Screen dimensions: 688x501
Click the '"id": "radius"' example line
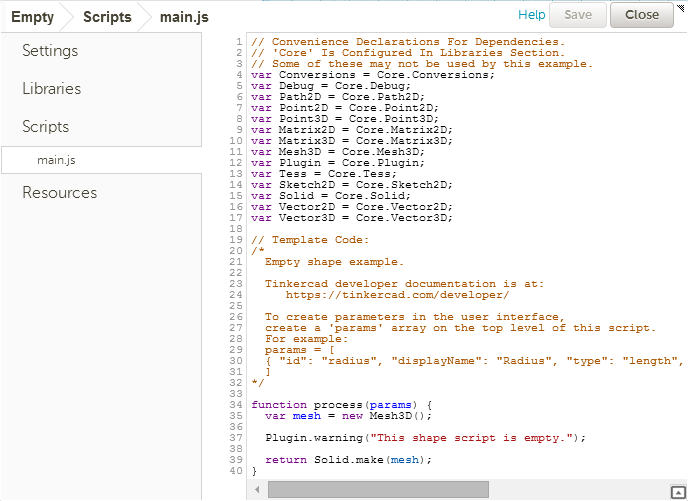(474, 361)
